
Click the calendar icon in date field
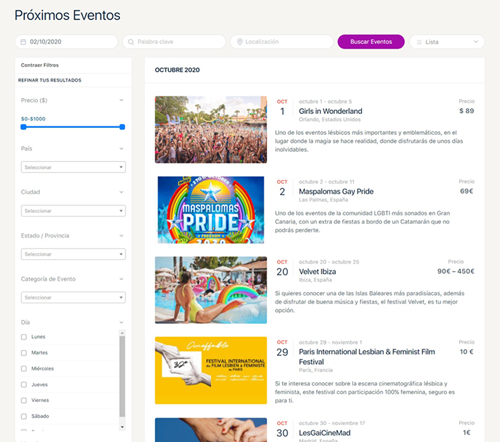23,42
